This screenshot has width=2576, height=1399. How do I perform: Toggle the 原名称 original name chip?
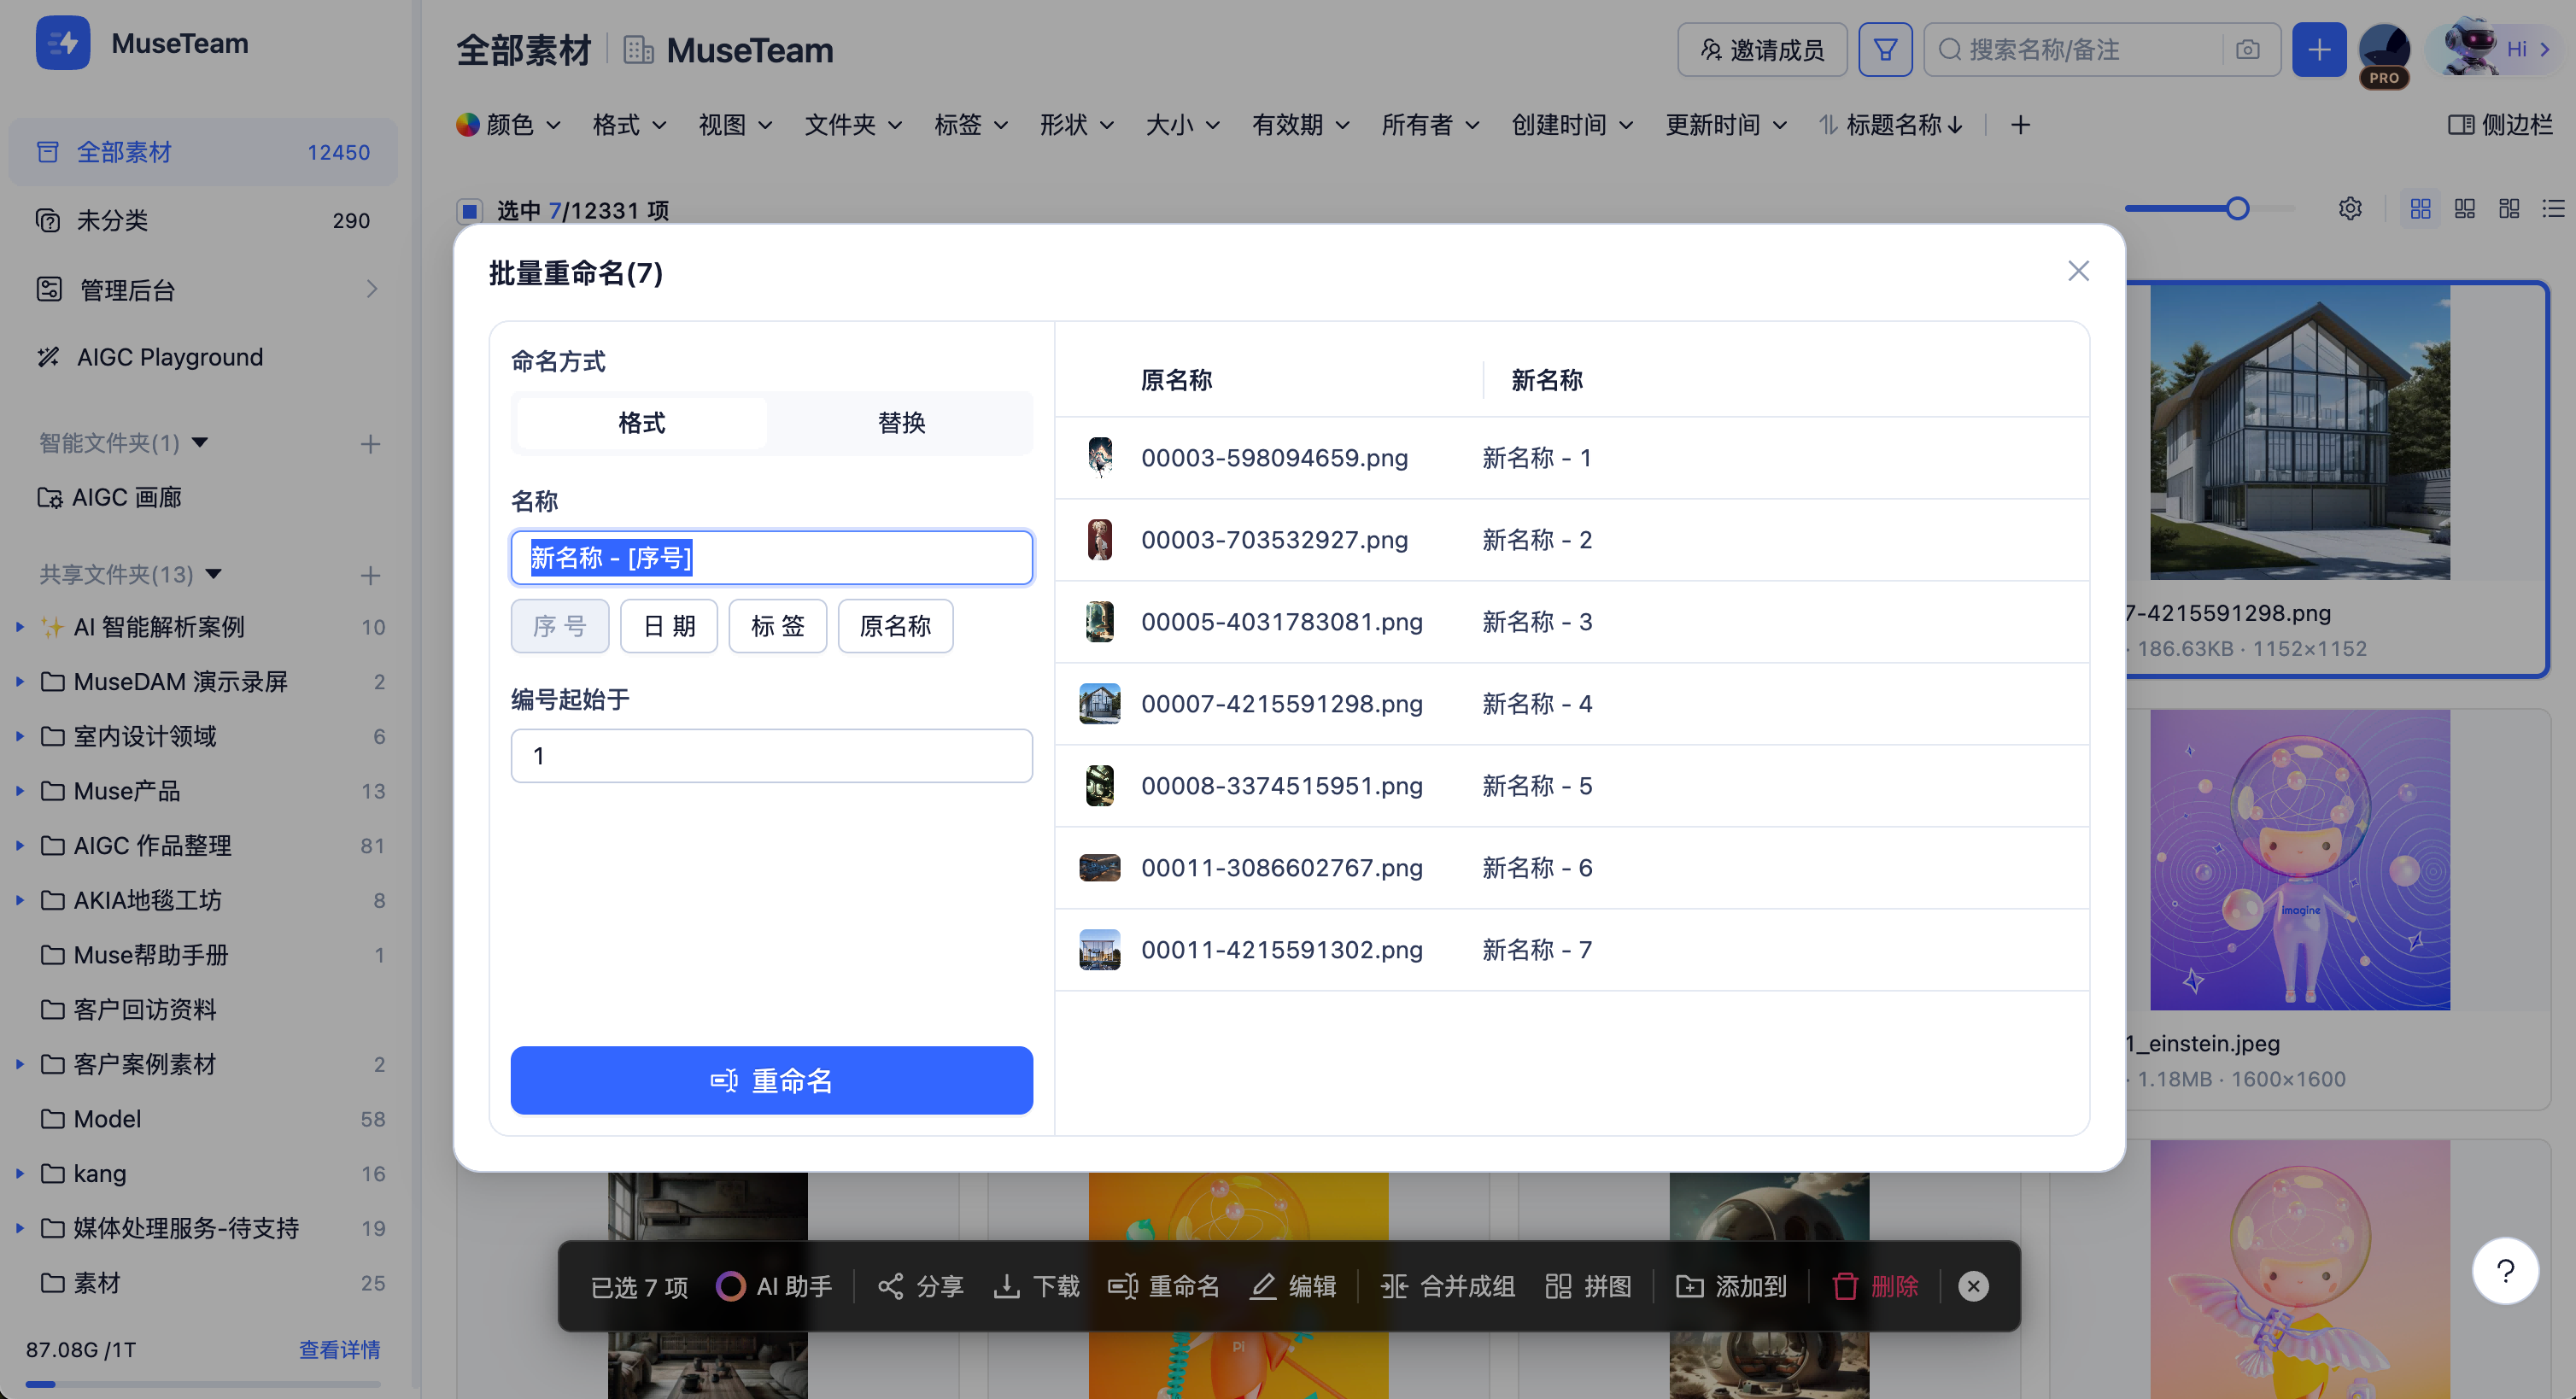tap(895, 626)
